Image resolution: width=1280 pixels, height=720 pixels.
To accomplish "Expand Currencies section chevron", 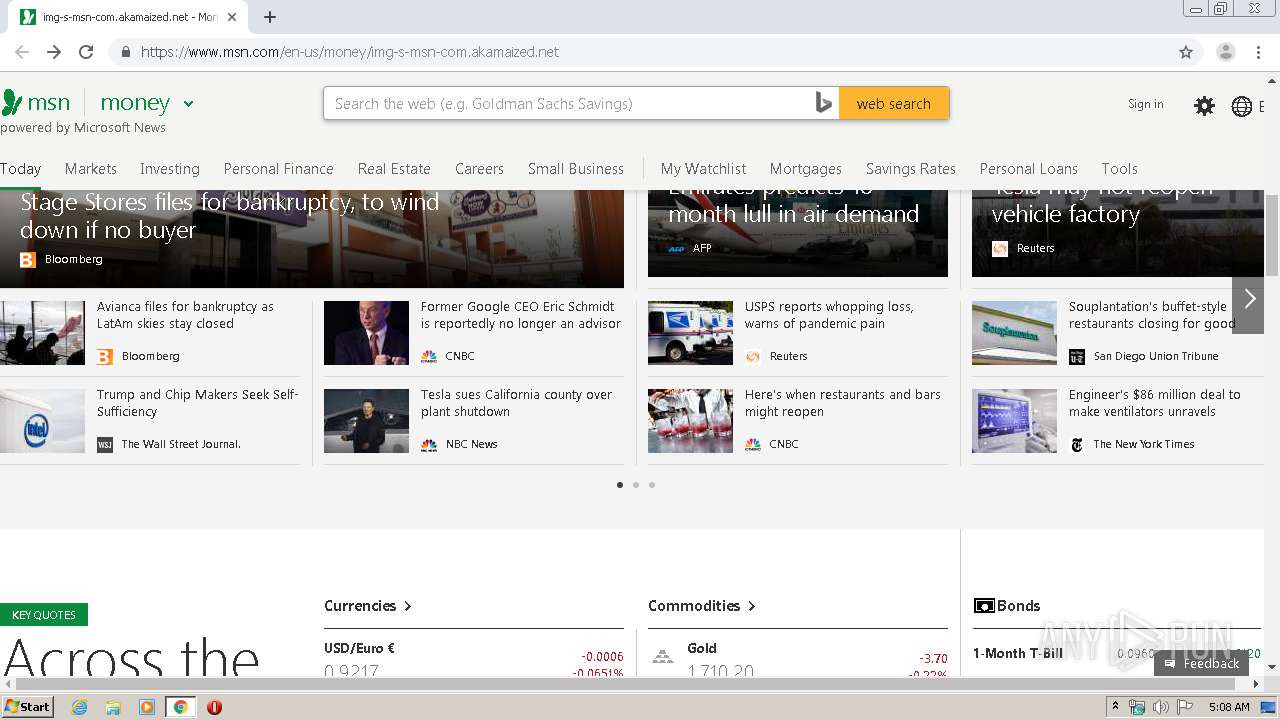I will [x=408, y=606].
